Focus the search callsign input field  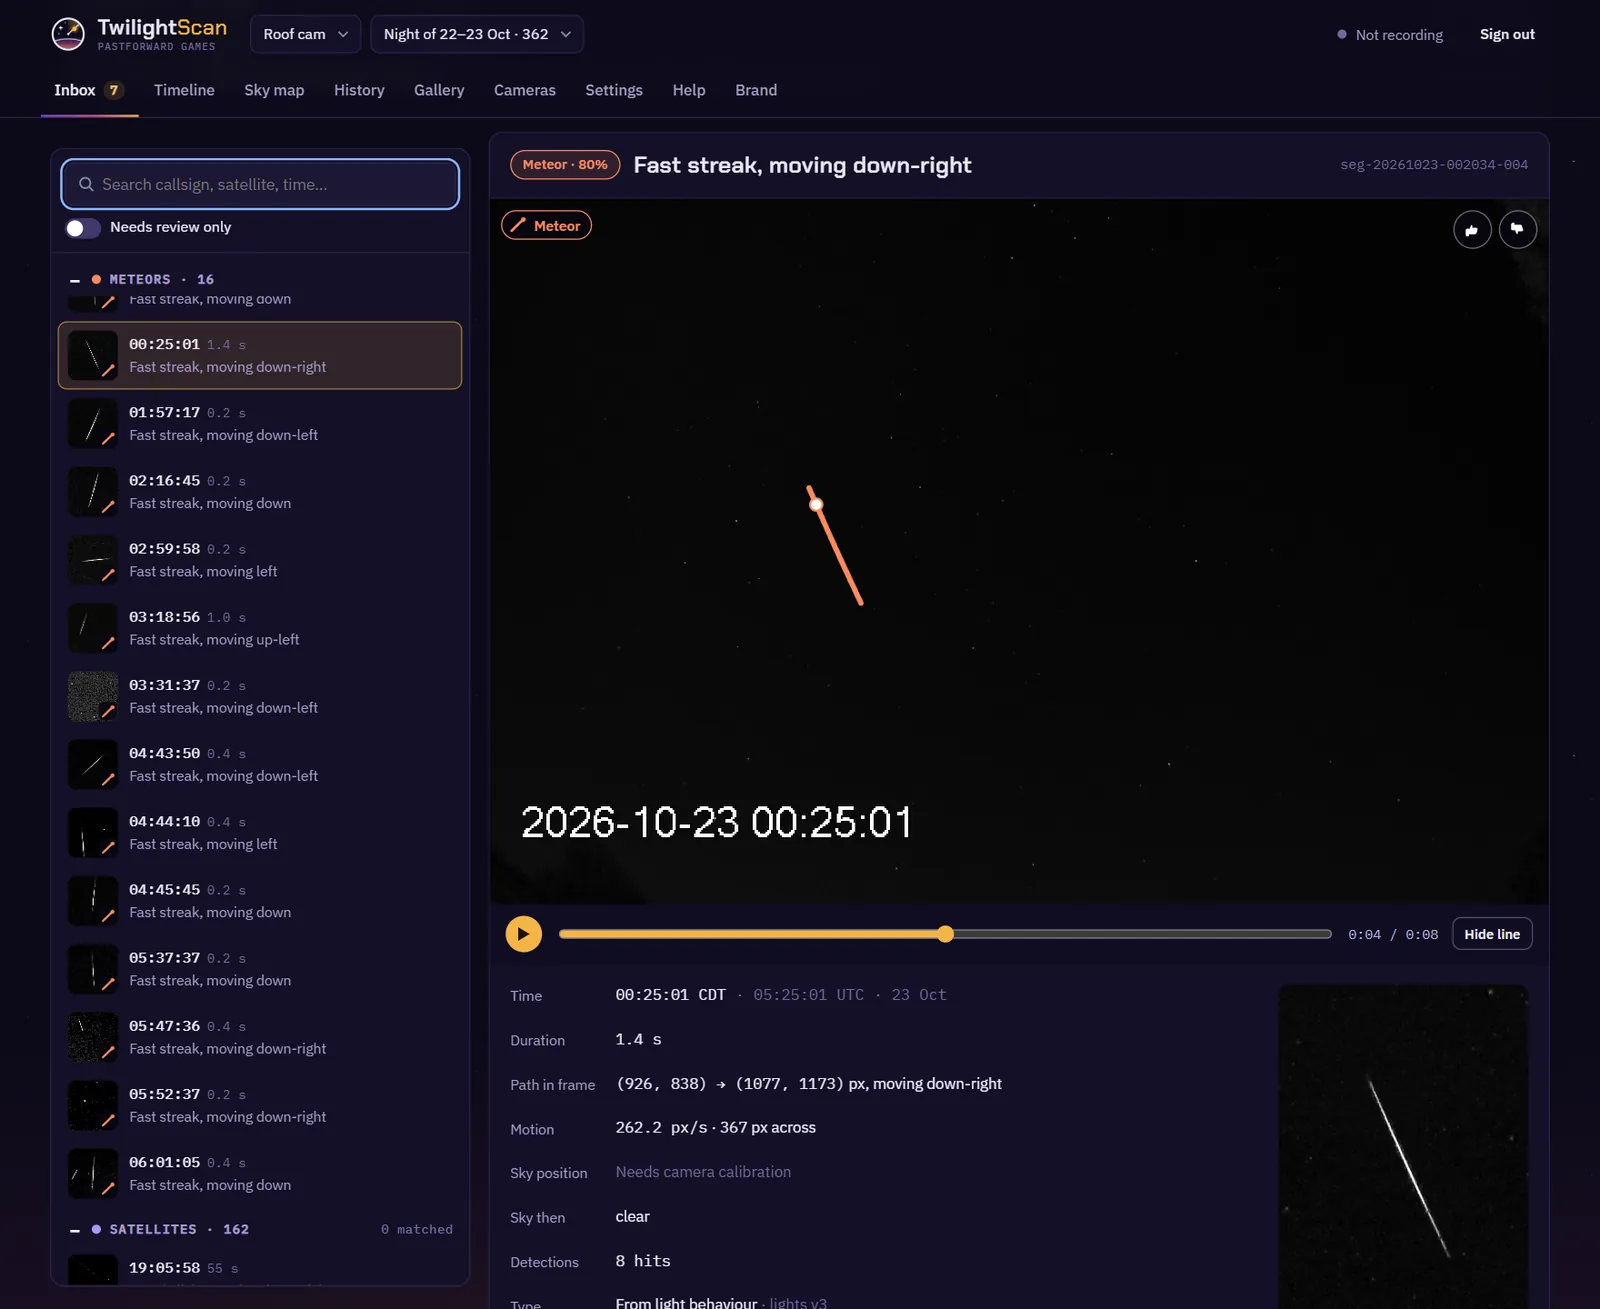tap(260, 184)
